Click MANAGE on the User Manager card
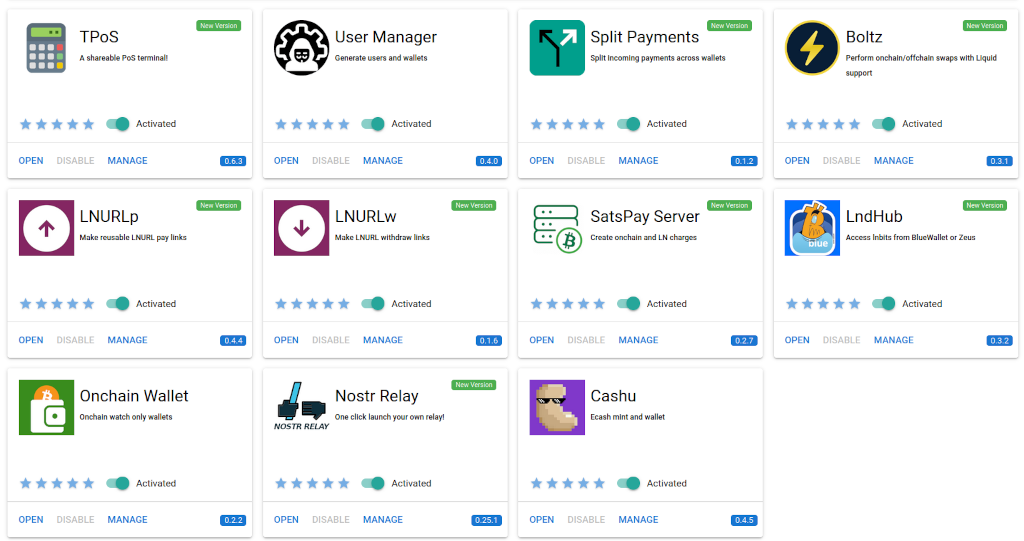The width and height of the screenshot is (1024, 541). [383, 161]
